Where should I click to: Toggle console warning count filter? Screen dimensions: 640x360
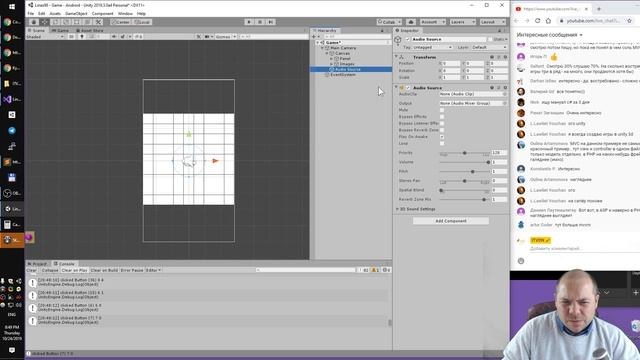[x=375, y=270]
